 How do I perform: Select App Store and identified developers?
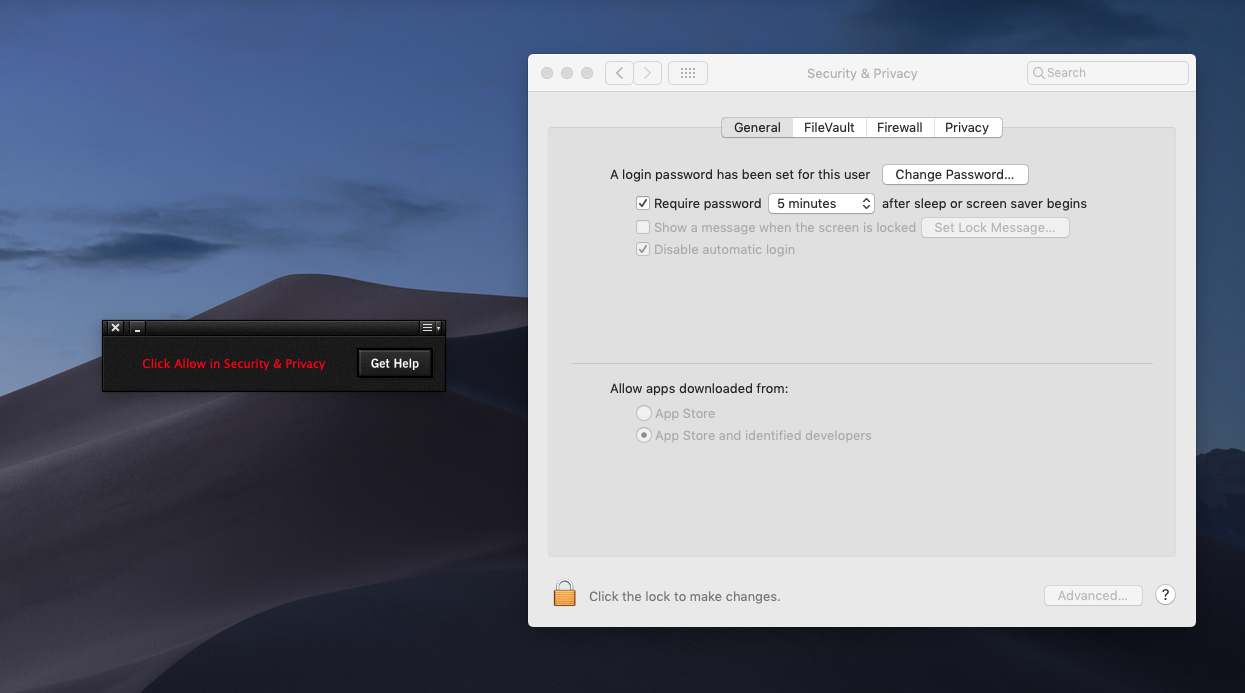click(x=644, y=435)
